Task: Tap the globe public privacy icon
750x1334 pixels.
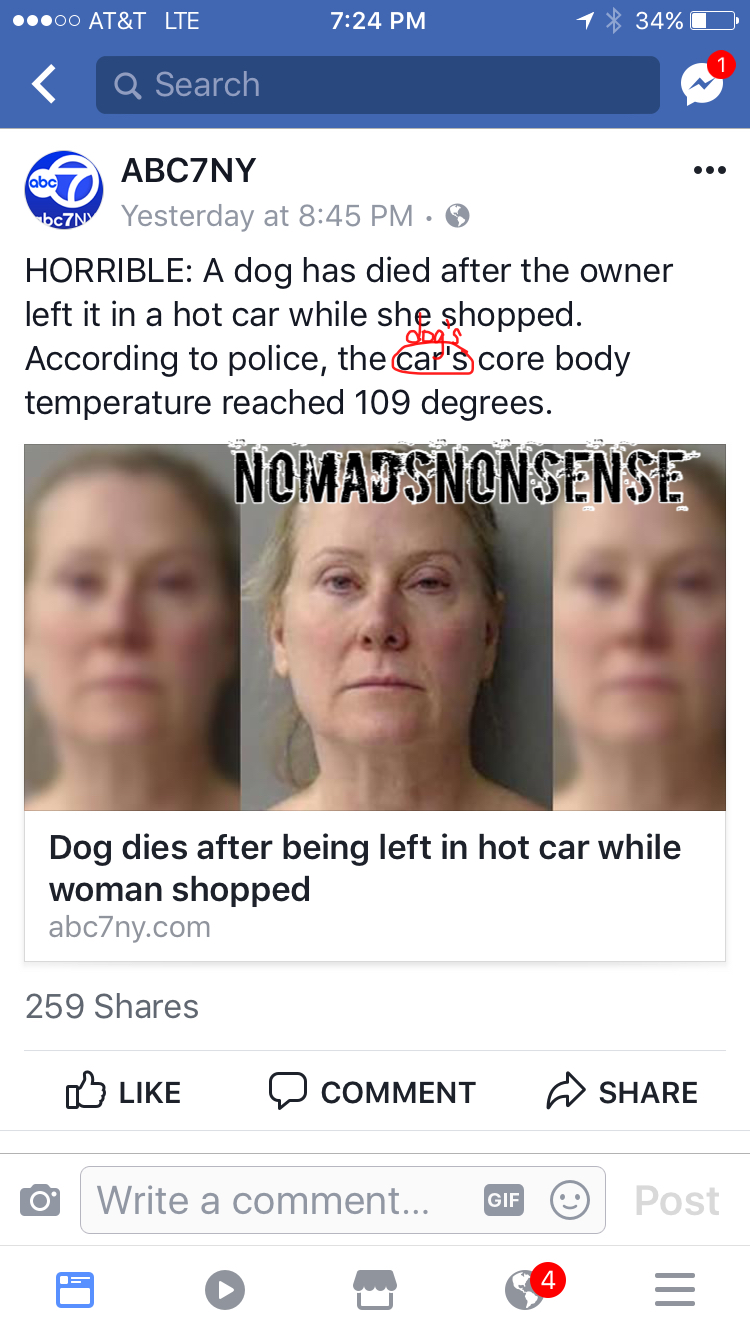Action: click(x=457, y=215)
